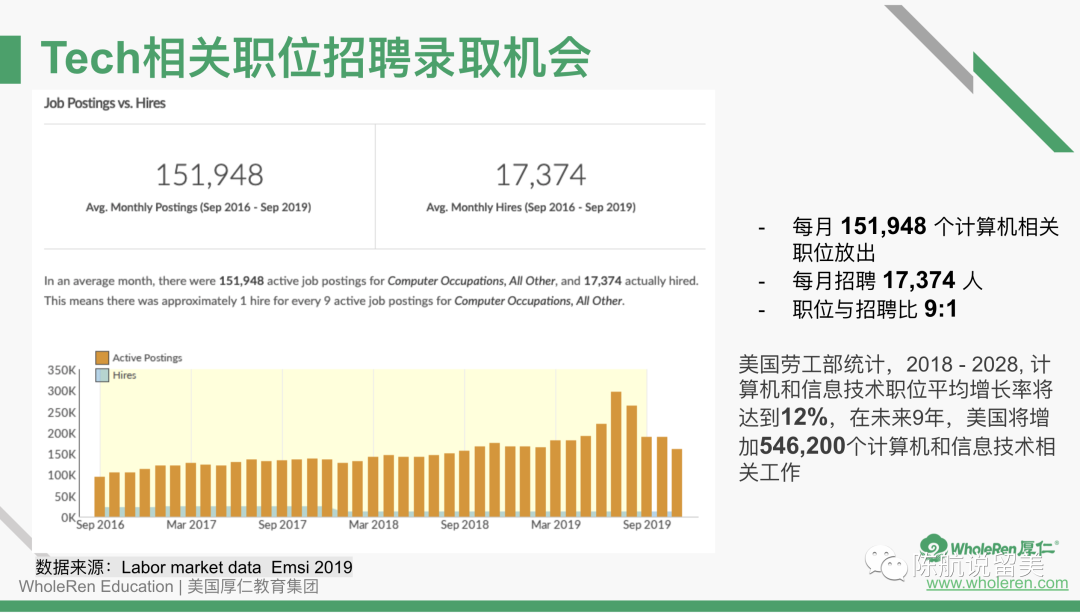Click the Sep 2019 x-axis label
This screenshot has width=1080, height=613.
coord(646,525)
